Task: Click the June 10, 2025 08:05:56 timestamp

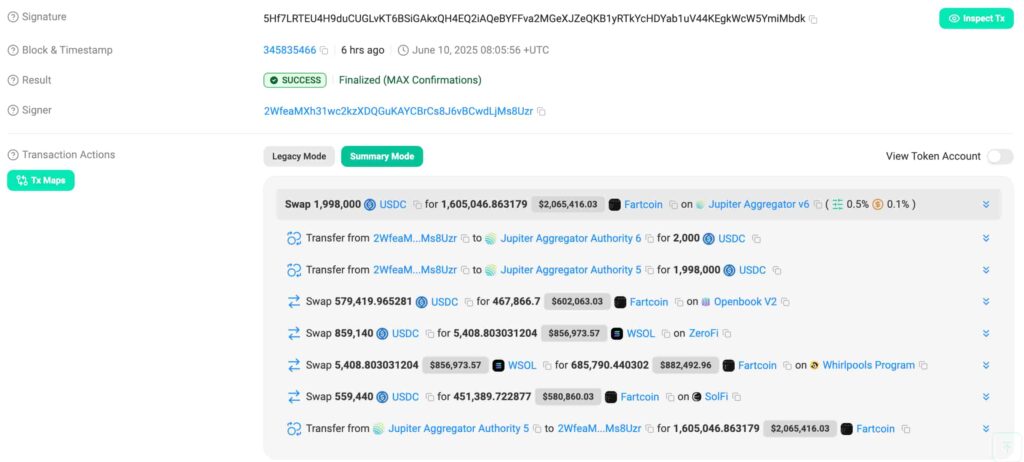Action: click(481, 50)
